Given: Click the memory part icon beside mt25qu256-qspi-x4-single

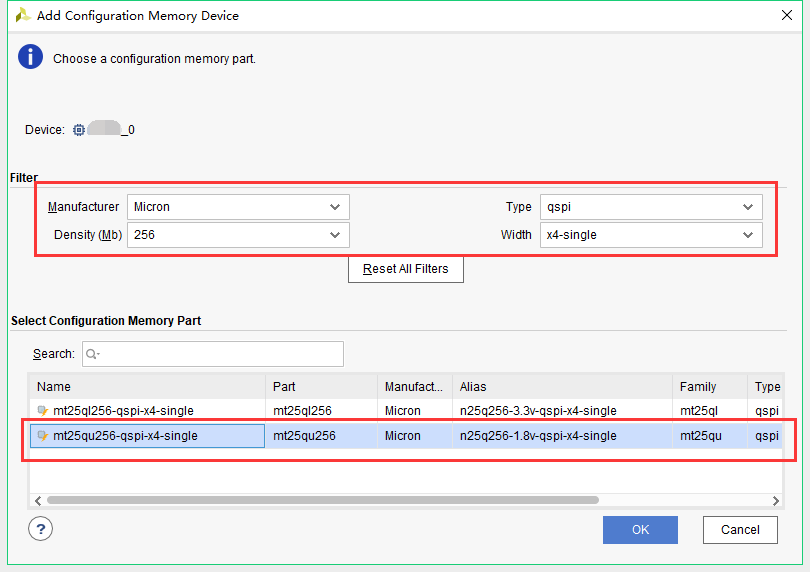Looking at the screenshot, I should tap(43, 436).
